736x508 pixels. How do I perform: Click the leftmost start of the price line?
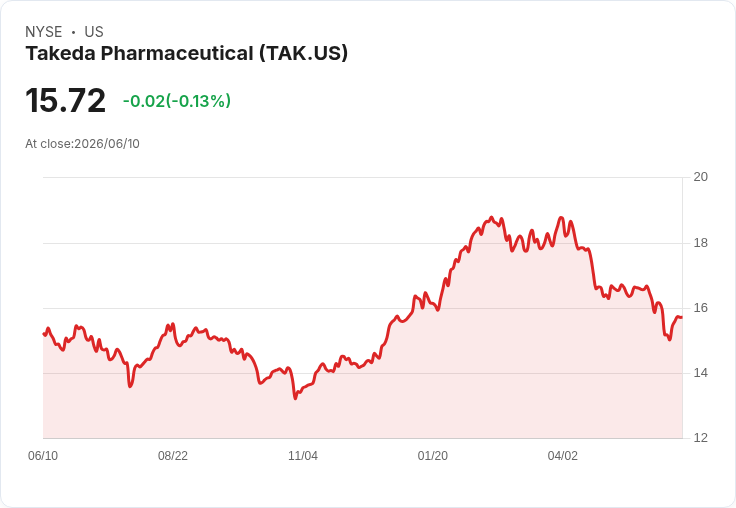[x=44, y=334]
